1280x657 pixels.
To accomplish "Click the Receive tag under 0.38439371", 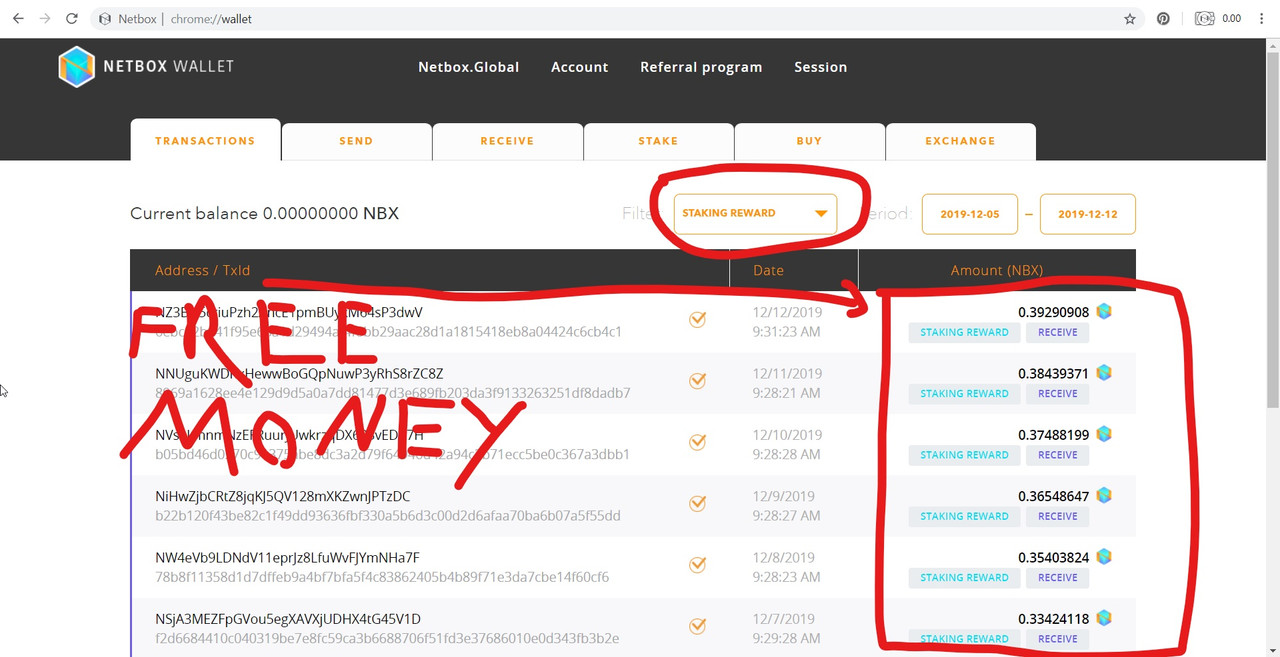I will pyautogui.click(x=1057, y=394).
